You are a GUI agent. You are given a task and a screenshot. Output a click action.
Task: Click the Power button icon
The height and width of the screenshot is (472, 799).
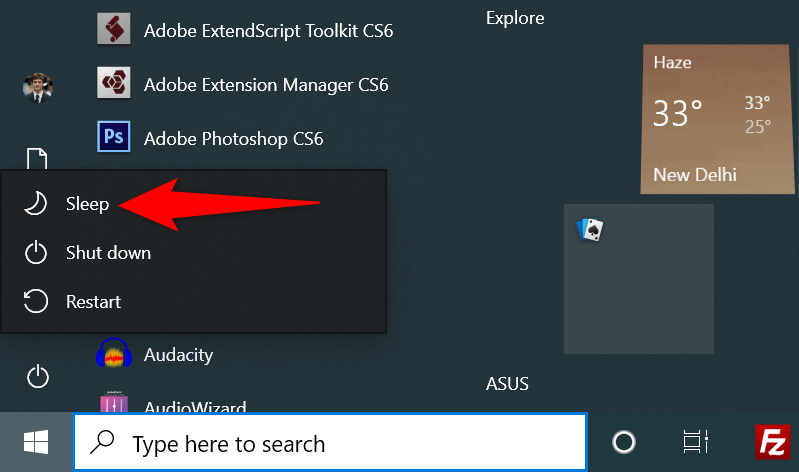(x=37, y=377)
